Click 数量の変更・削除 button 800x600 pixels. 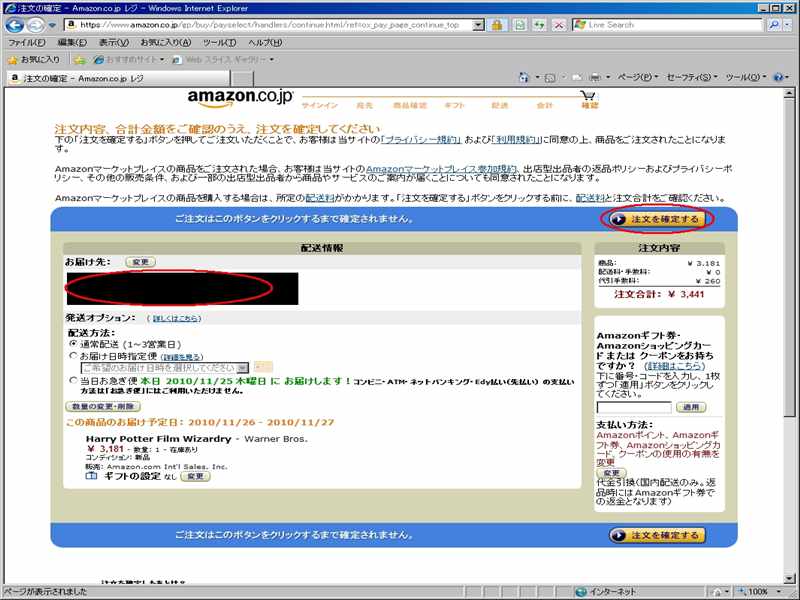[103, 407]
